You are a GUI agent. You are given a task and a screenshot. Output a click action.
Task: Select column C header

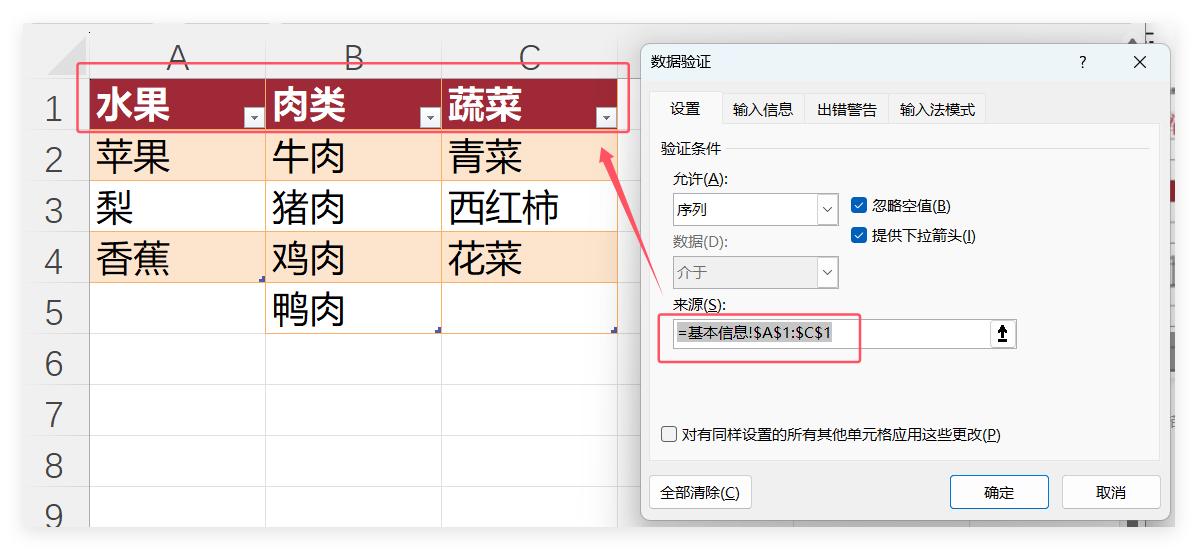tap(529, 58)
